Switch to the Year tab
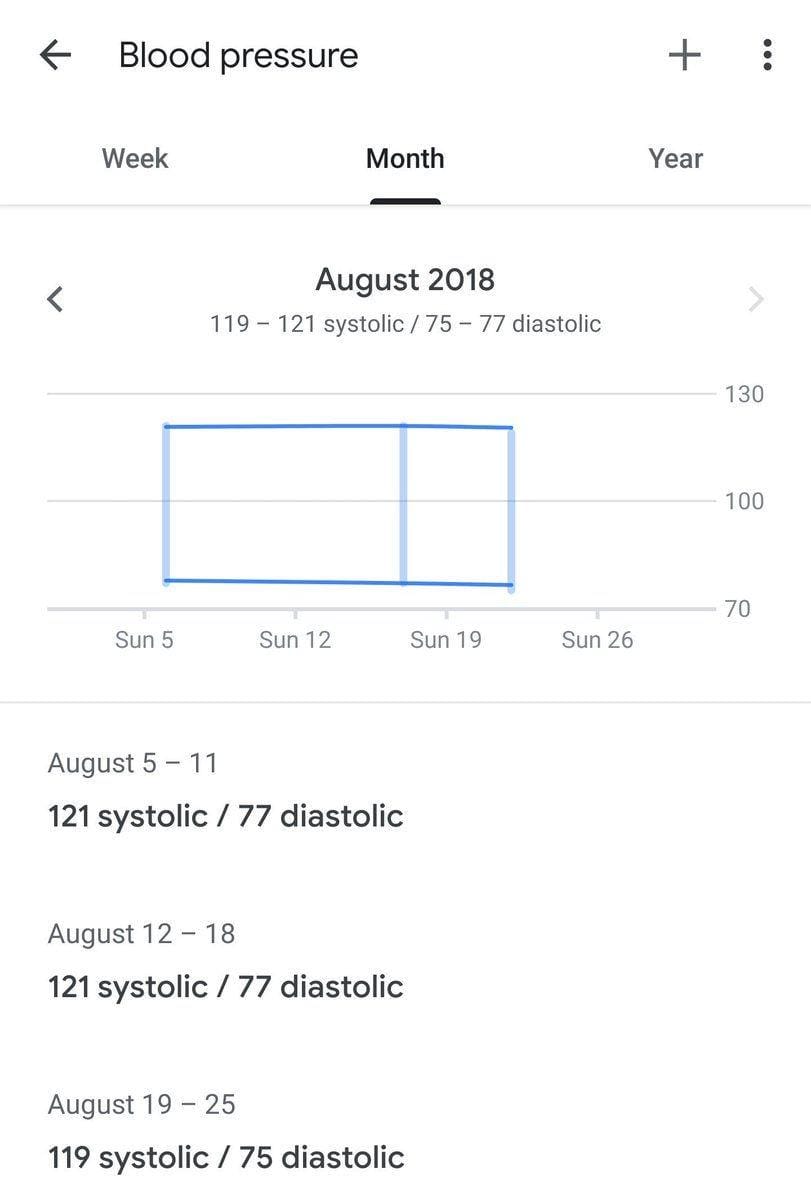 [675, 159]
